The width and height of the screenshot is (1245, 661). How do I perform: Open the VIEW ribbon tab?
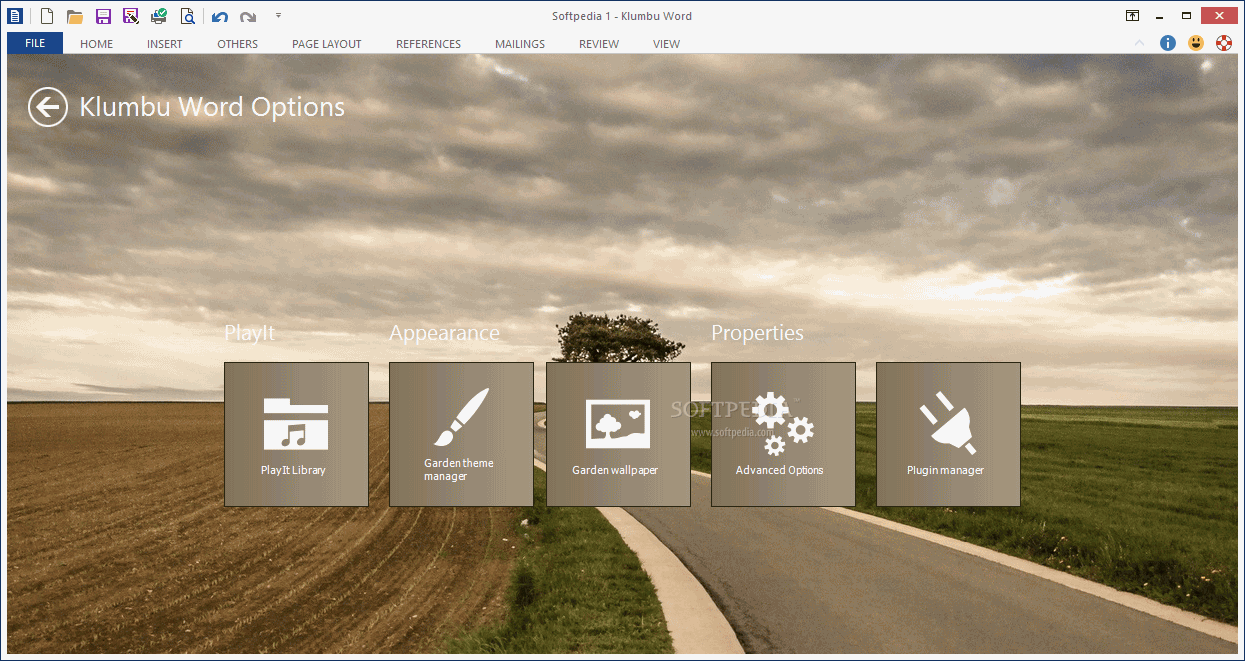click(667, 44)
